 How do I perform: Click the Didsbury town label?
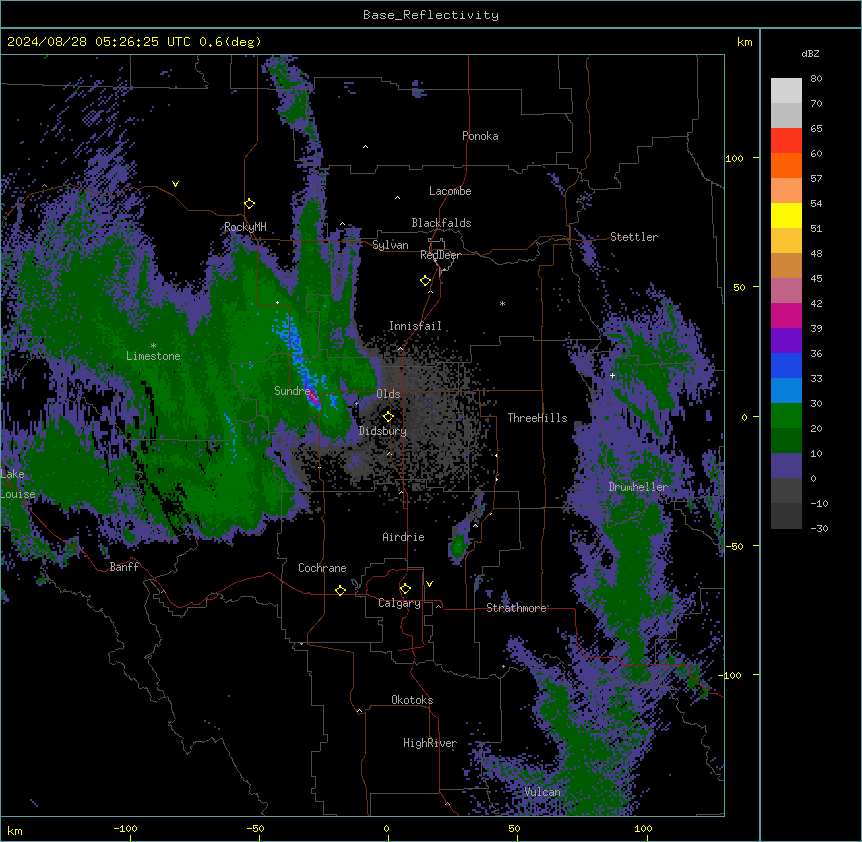(x=383, y=431)
